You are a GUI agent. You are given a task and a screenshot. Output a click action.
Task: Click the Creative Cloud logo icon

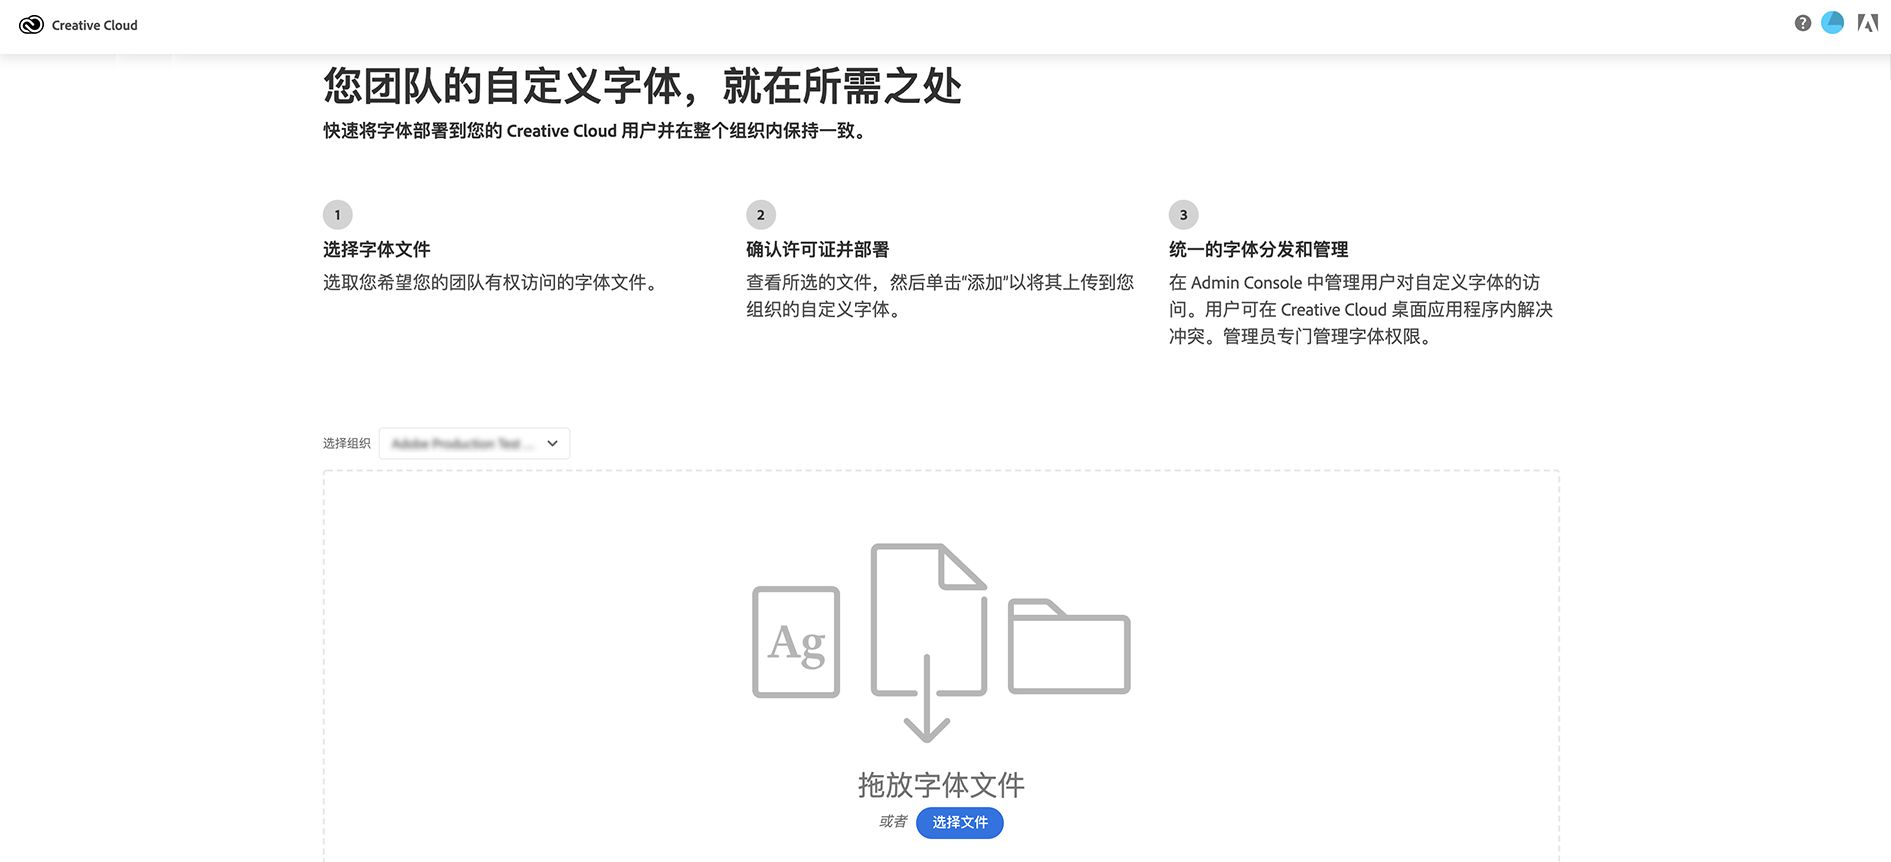31,25
